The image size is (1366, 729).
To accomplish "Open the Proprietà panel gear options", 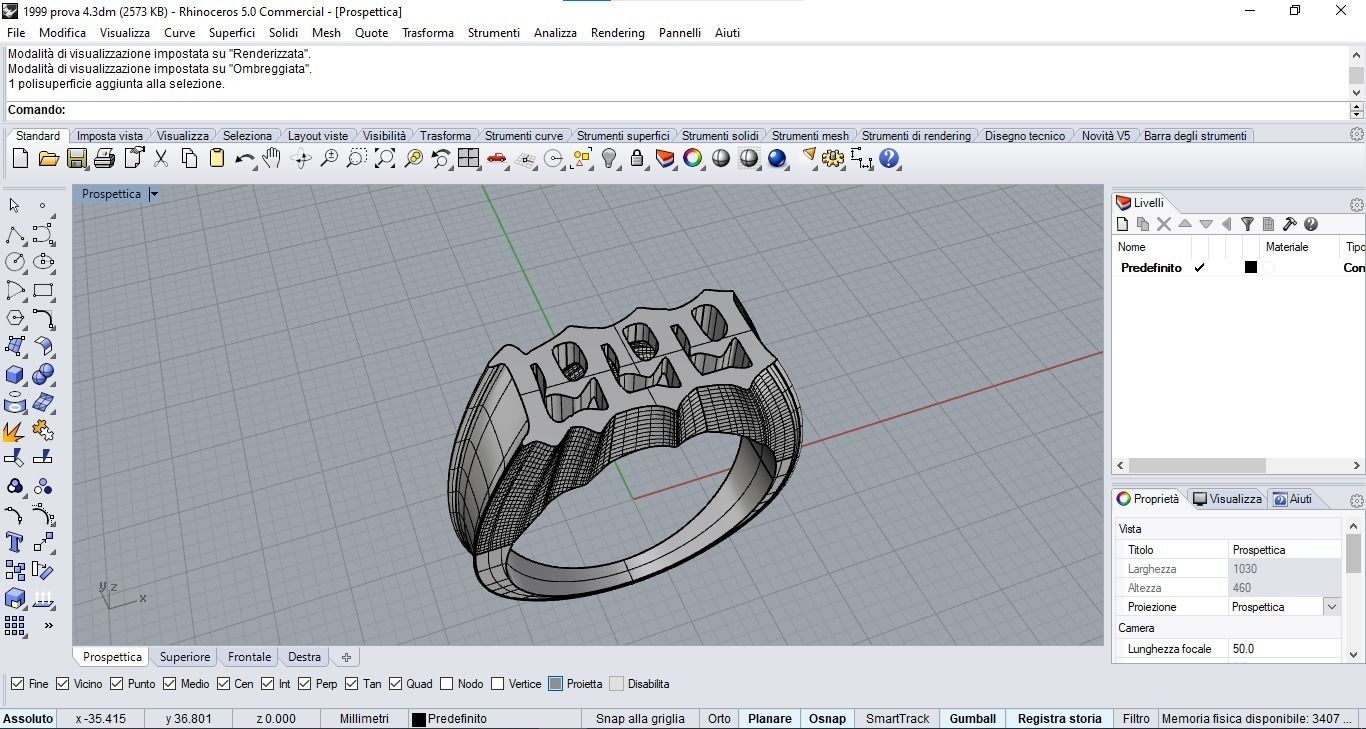I will tap(1356, 500).
